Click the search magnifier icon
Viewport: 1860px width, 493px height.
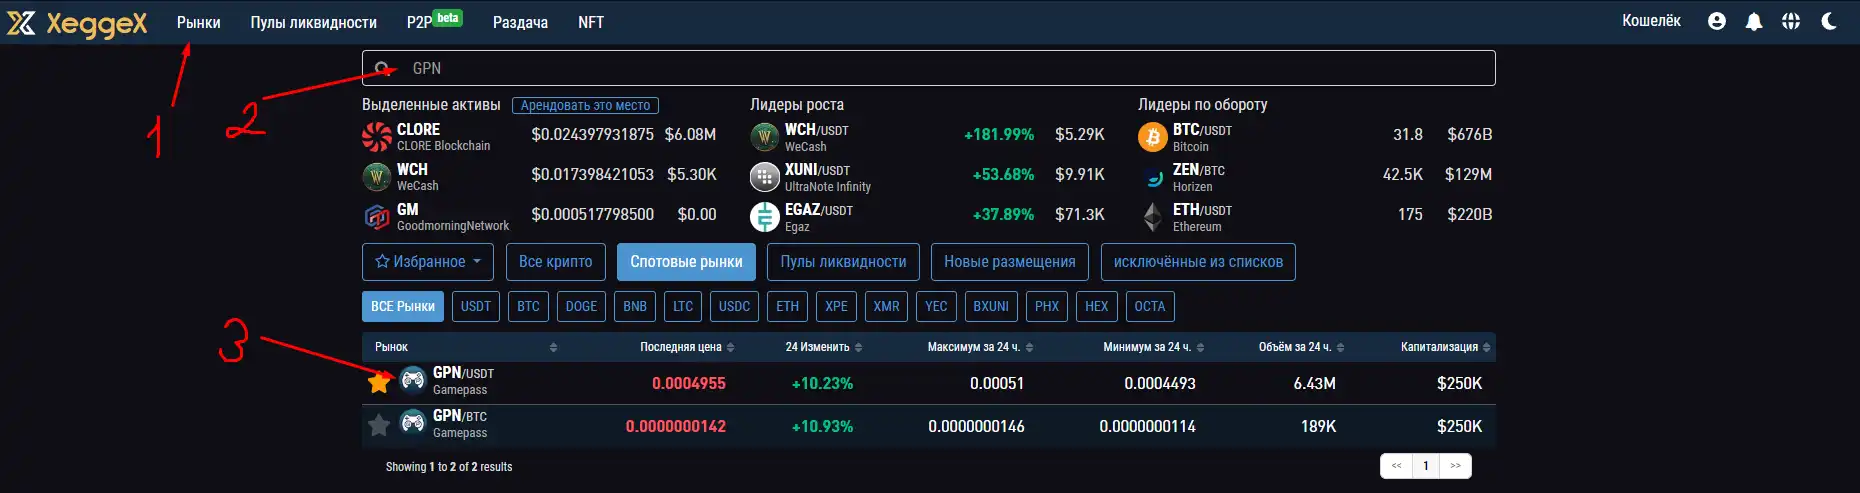[x=382, y=68]
